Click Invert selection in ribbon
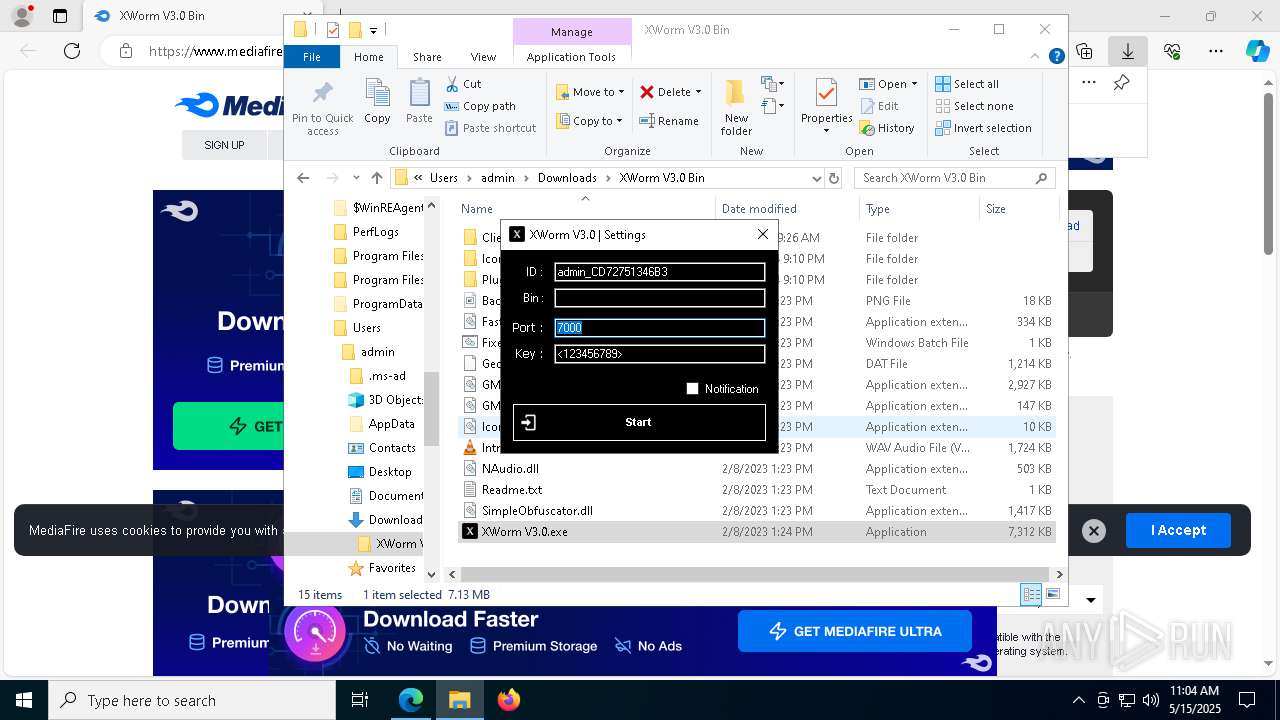Image resolution: width=1280 pixels, height=720 pixels. pyautogui.click(x=983, y=128)
